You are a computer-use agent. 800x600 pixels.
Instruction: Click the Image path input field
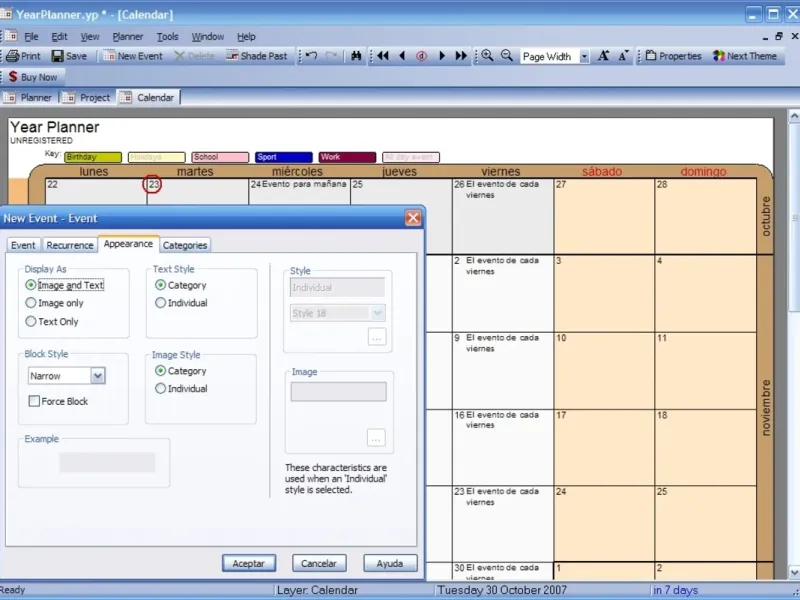point(338,392)
